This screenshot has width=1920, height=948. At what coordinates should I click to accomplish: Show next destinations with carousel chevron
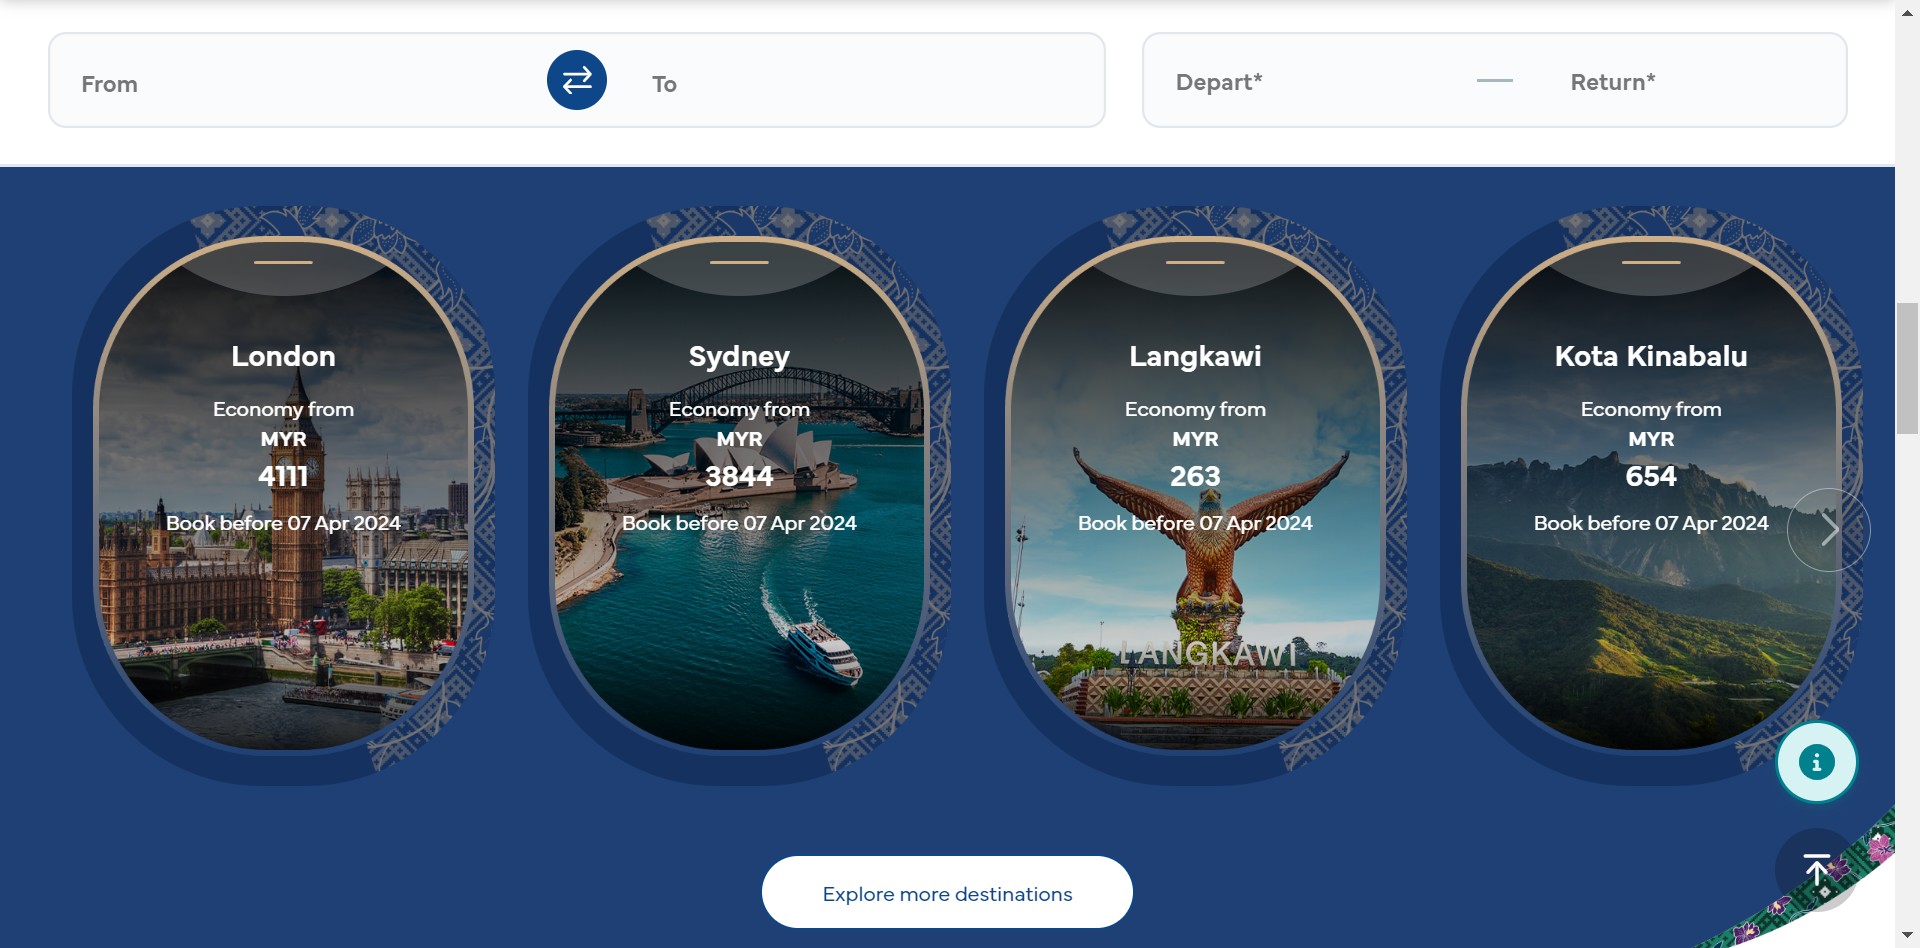(1828, 530)
